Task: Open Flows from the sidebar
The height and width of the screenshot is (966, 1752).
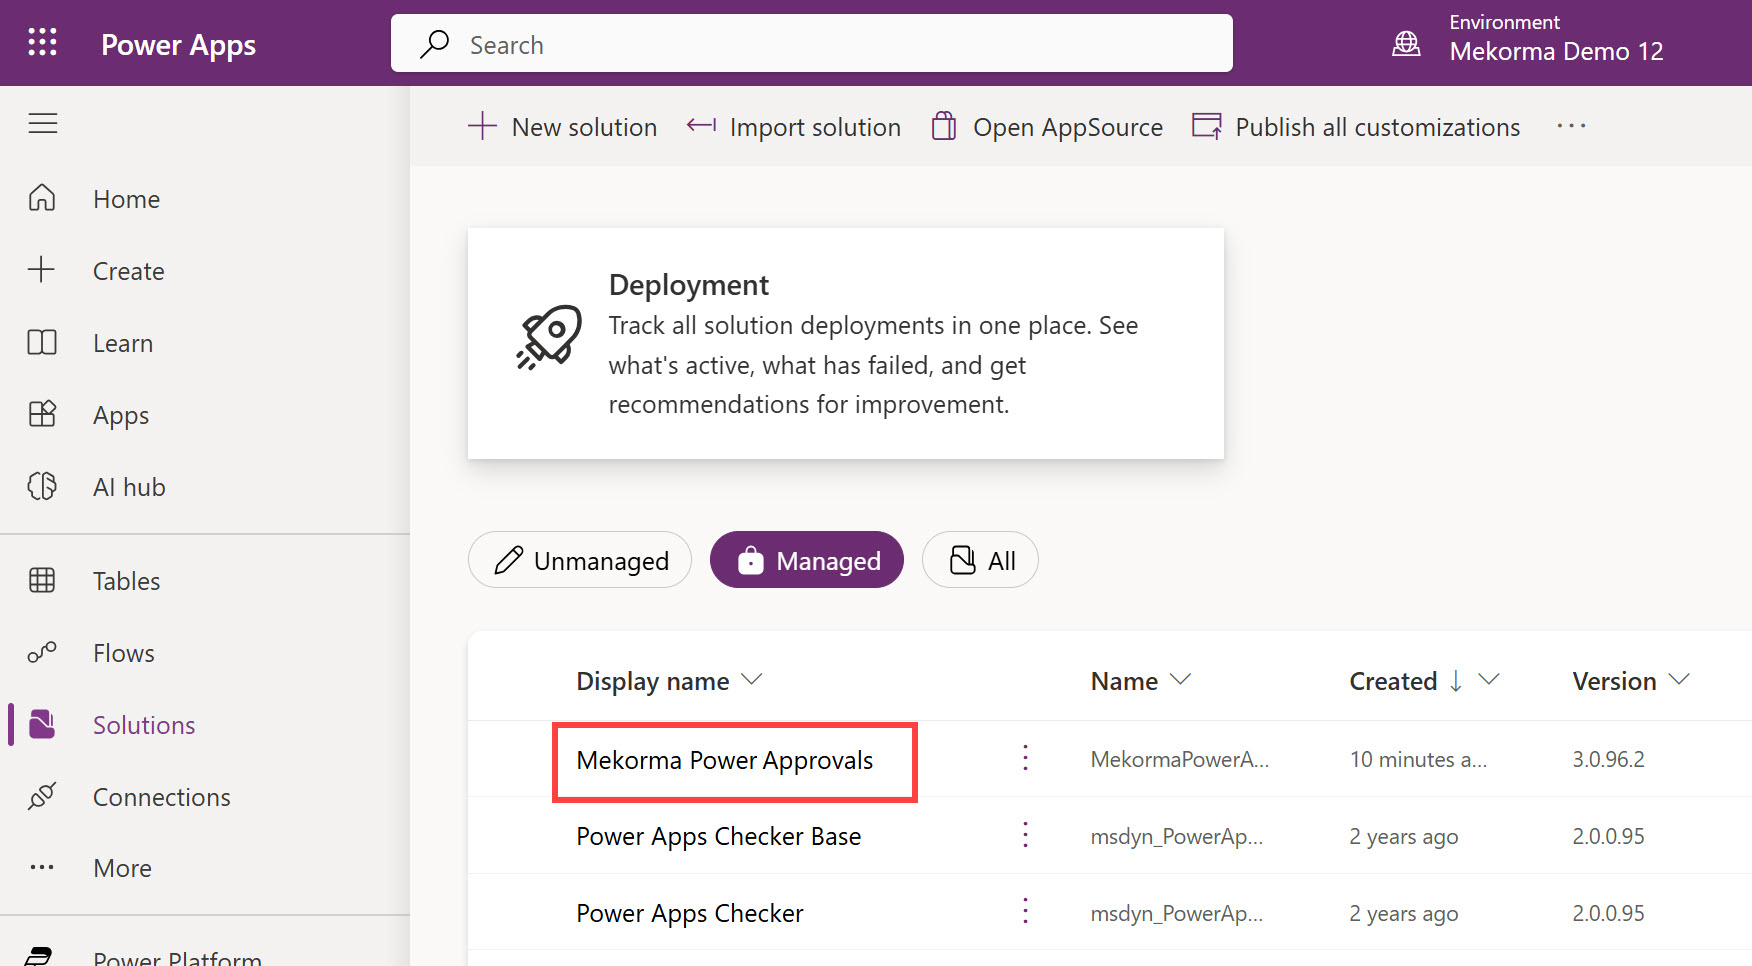Action: point(123,653)
